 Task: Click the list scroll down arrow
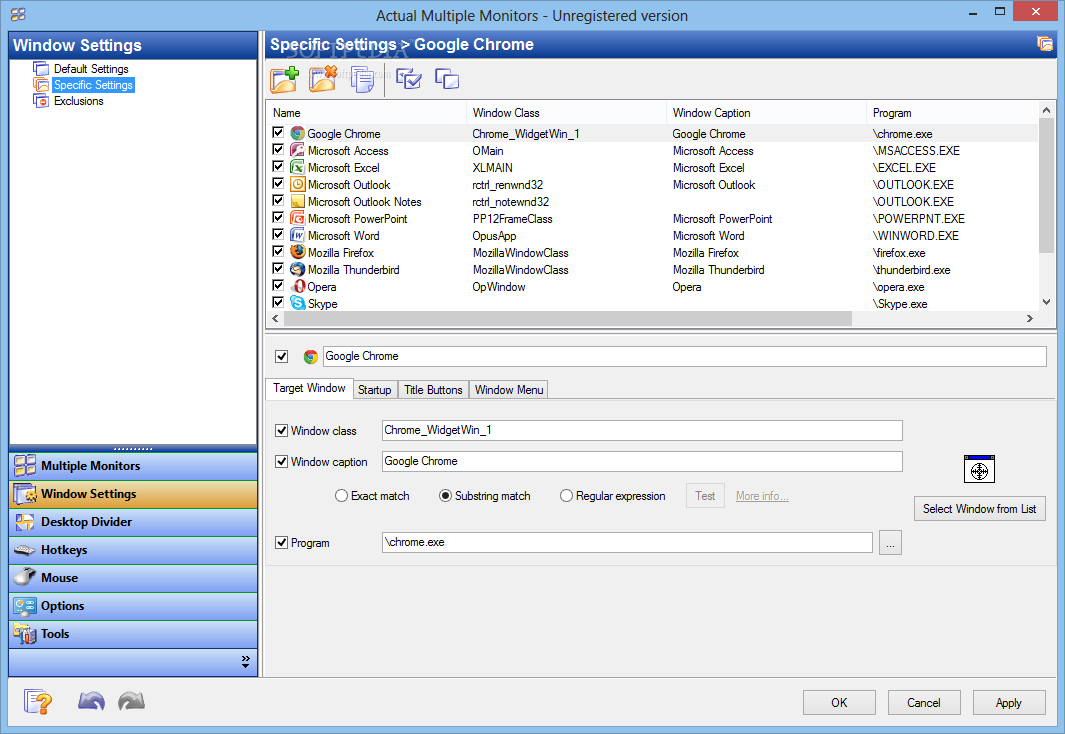pos(1046,302)
